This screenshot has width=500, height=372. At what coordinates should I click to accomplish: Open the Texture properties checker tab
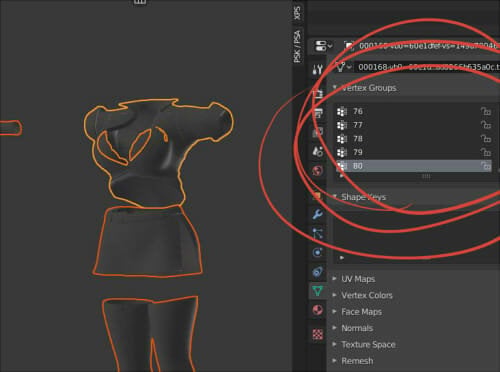[318, 334]
